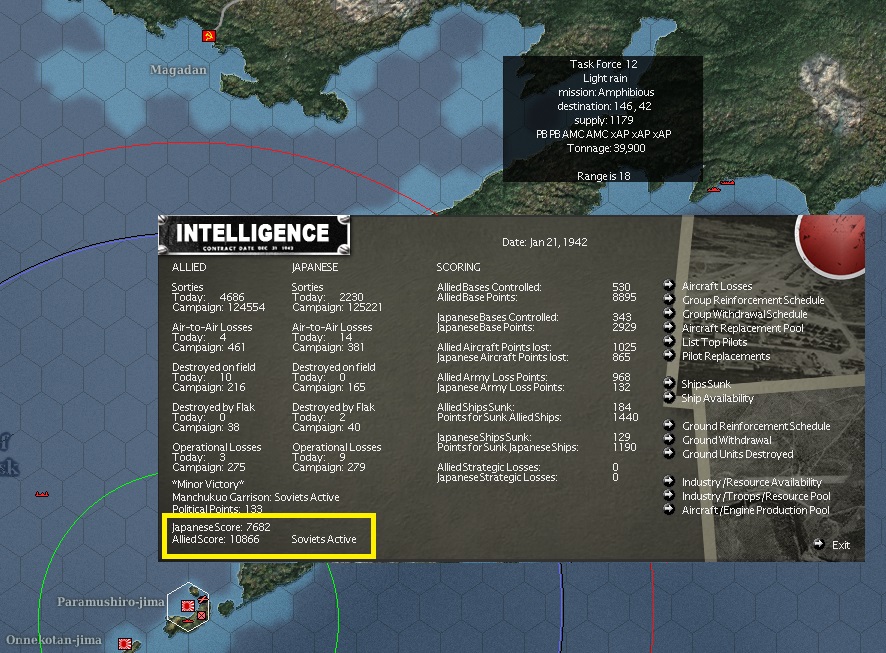Select the Soviet base flag at Magadan
This screenshot has width=886, height=653.
tap(209, 36)
